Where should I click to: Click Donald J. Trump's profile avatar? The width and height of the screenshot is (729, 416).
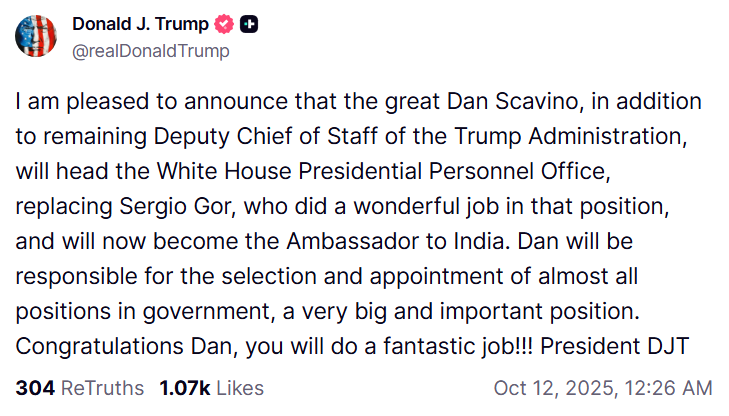point(35,35)
